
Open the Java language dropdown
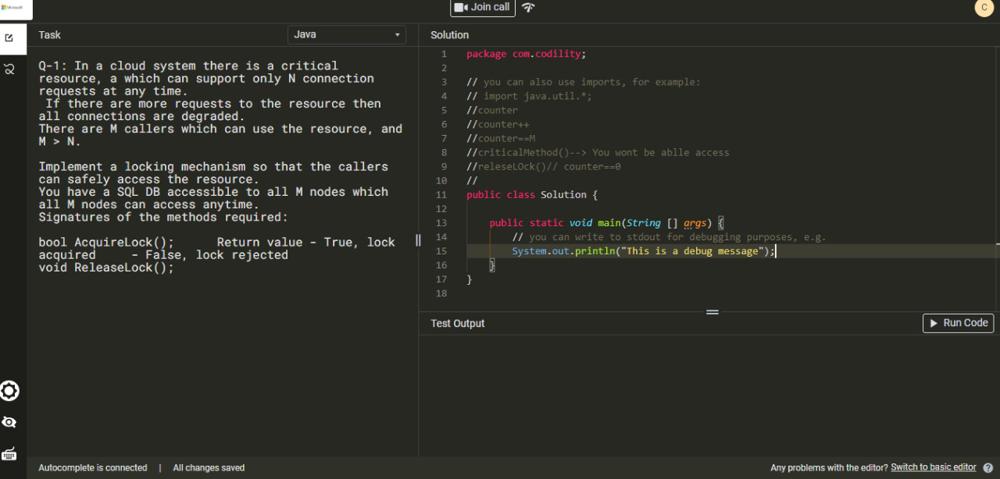(346, 34)
